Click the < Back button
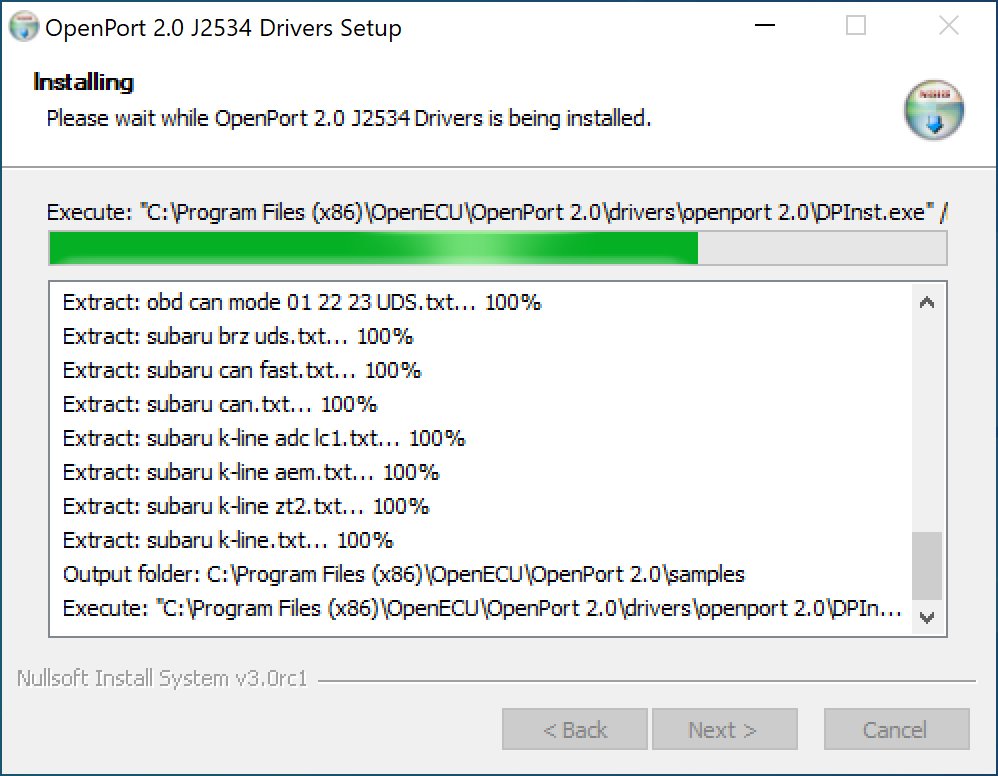 tap(575, 730)
